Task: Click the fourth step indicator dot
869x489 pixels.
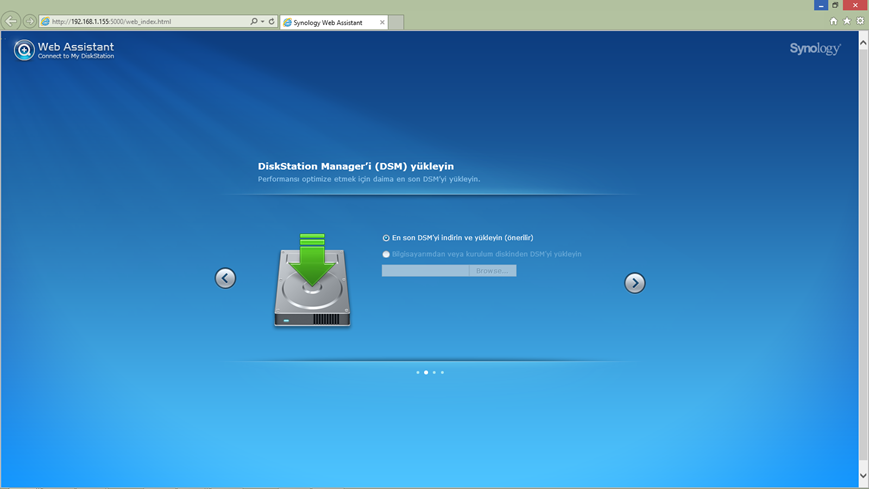Action: click(x=442, y=373)
